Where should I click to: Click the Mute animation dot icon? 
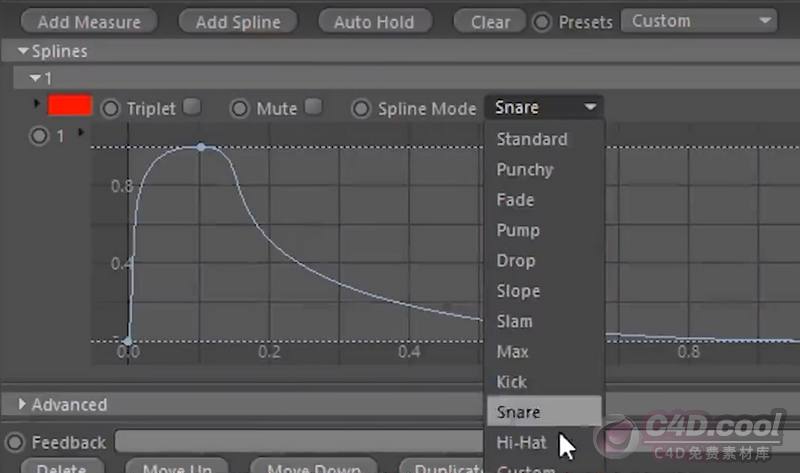click(240, 108)
